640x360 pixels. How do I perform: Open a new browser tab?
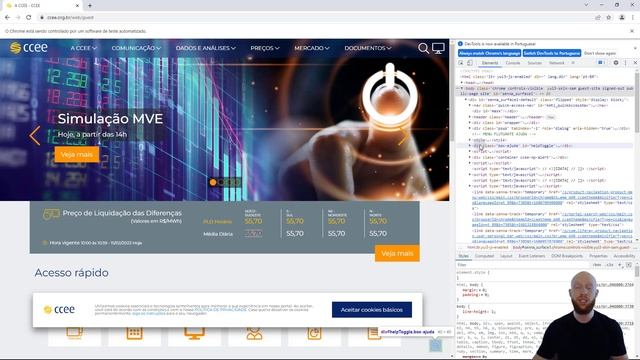(x=90, y=5)
